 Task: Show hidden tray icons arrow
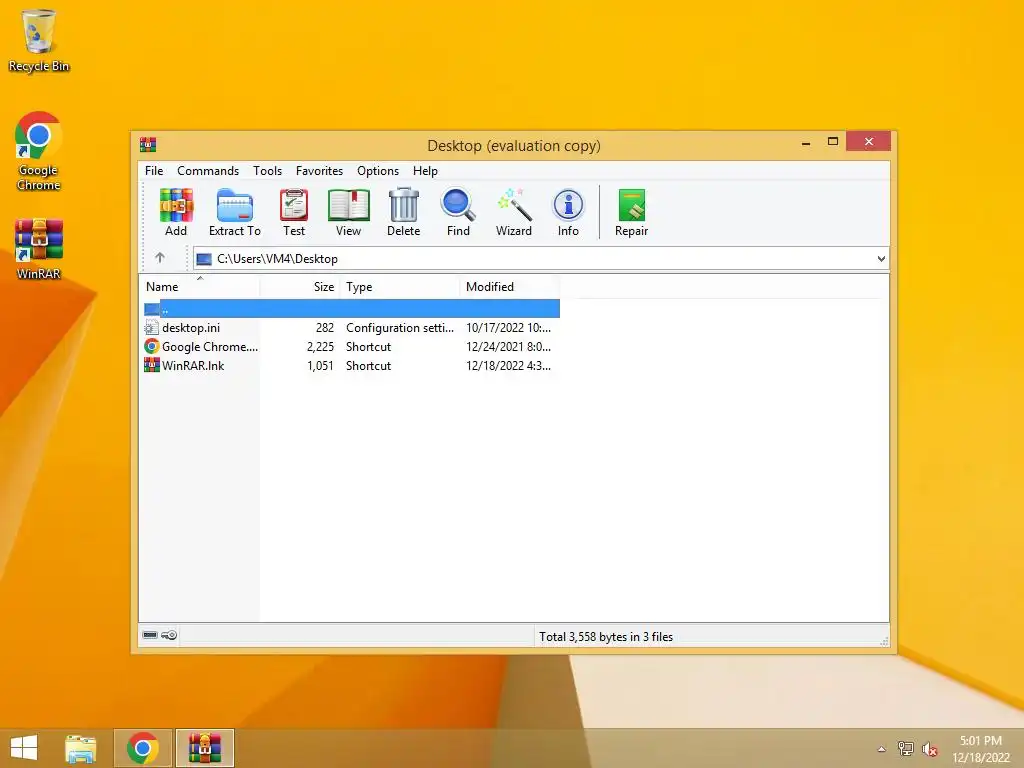(882, 749)
